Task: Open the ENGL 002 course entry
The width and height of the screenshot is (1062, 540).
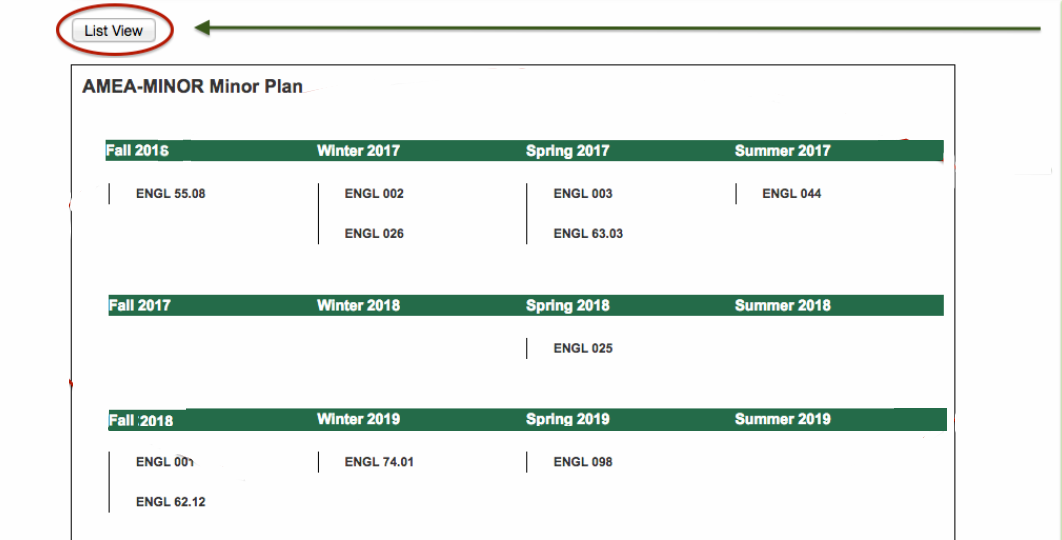Action: tap(374, 194)
